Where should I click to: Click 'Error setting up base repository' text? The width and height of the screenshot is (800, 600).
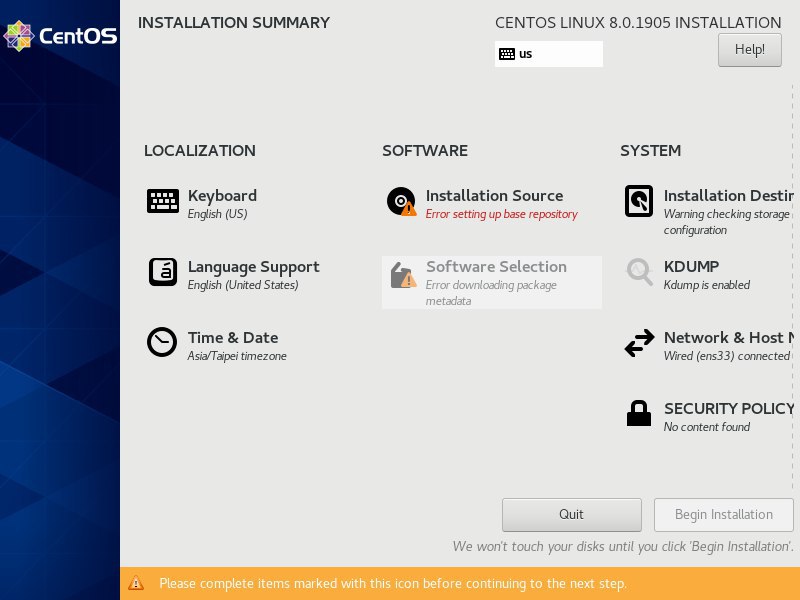point(502,214)
